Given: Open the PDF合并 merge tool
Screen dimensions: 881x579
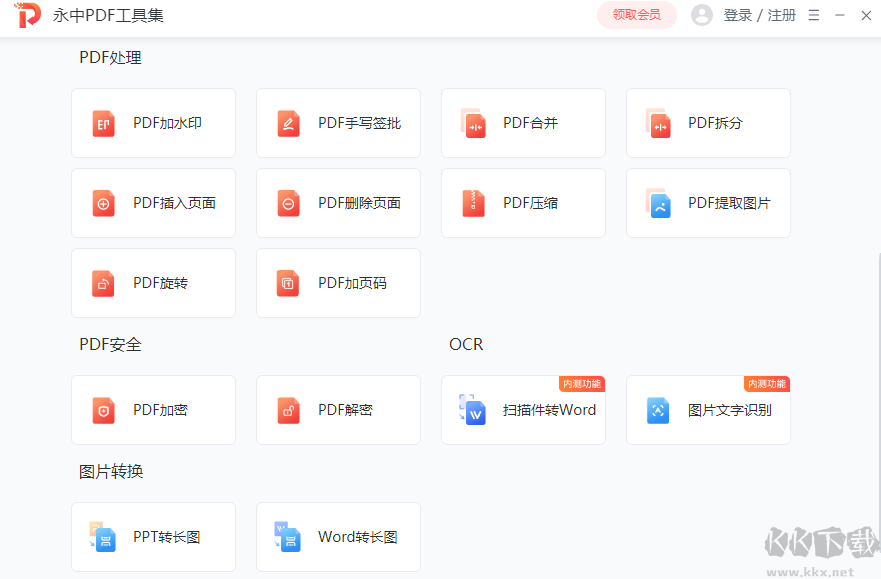Looking at the screenshot, I should [x=523, y=123].
